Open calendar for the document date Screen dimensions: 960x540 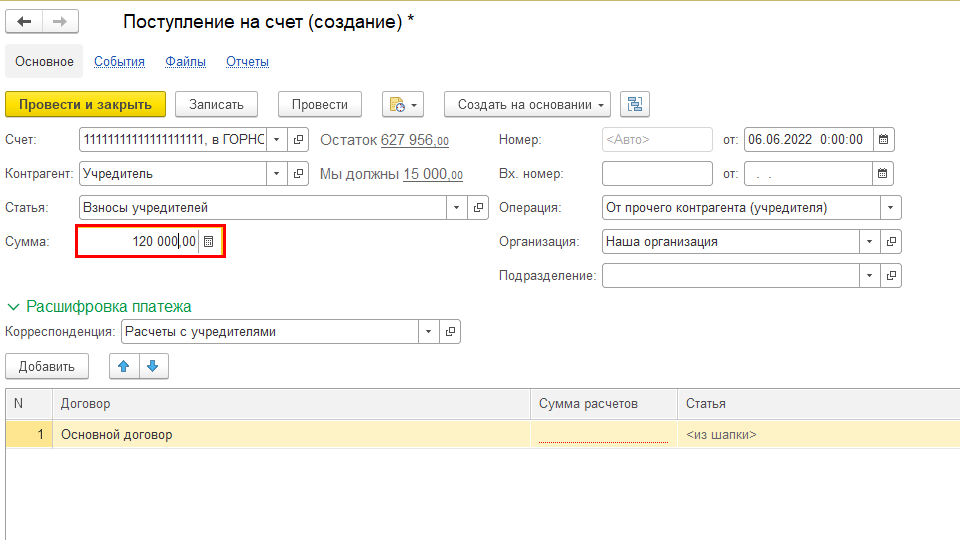point(883,140)
